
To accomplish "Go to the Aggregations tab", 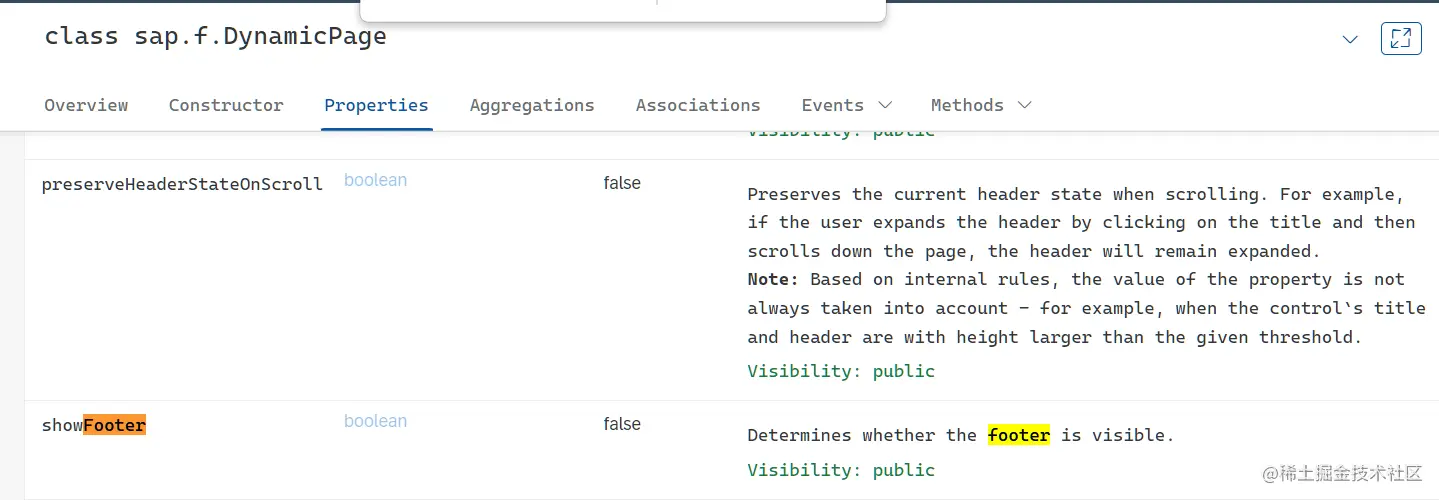I will click(x=532, y=105).
